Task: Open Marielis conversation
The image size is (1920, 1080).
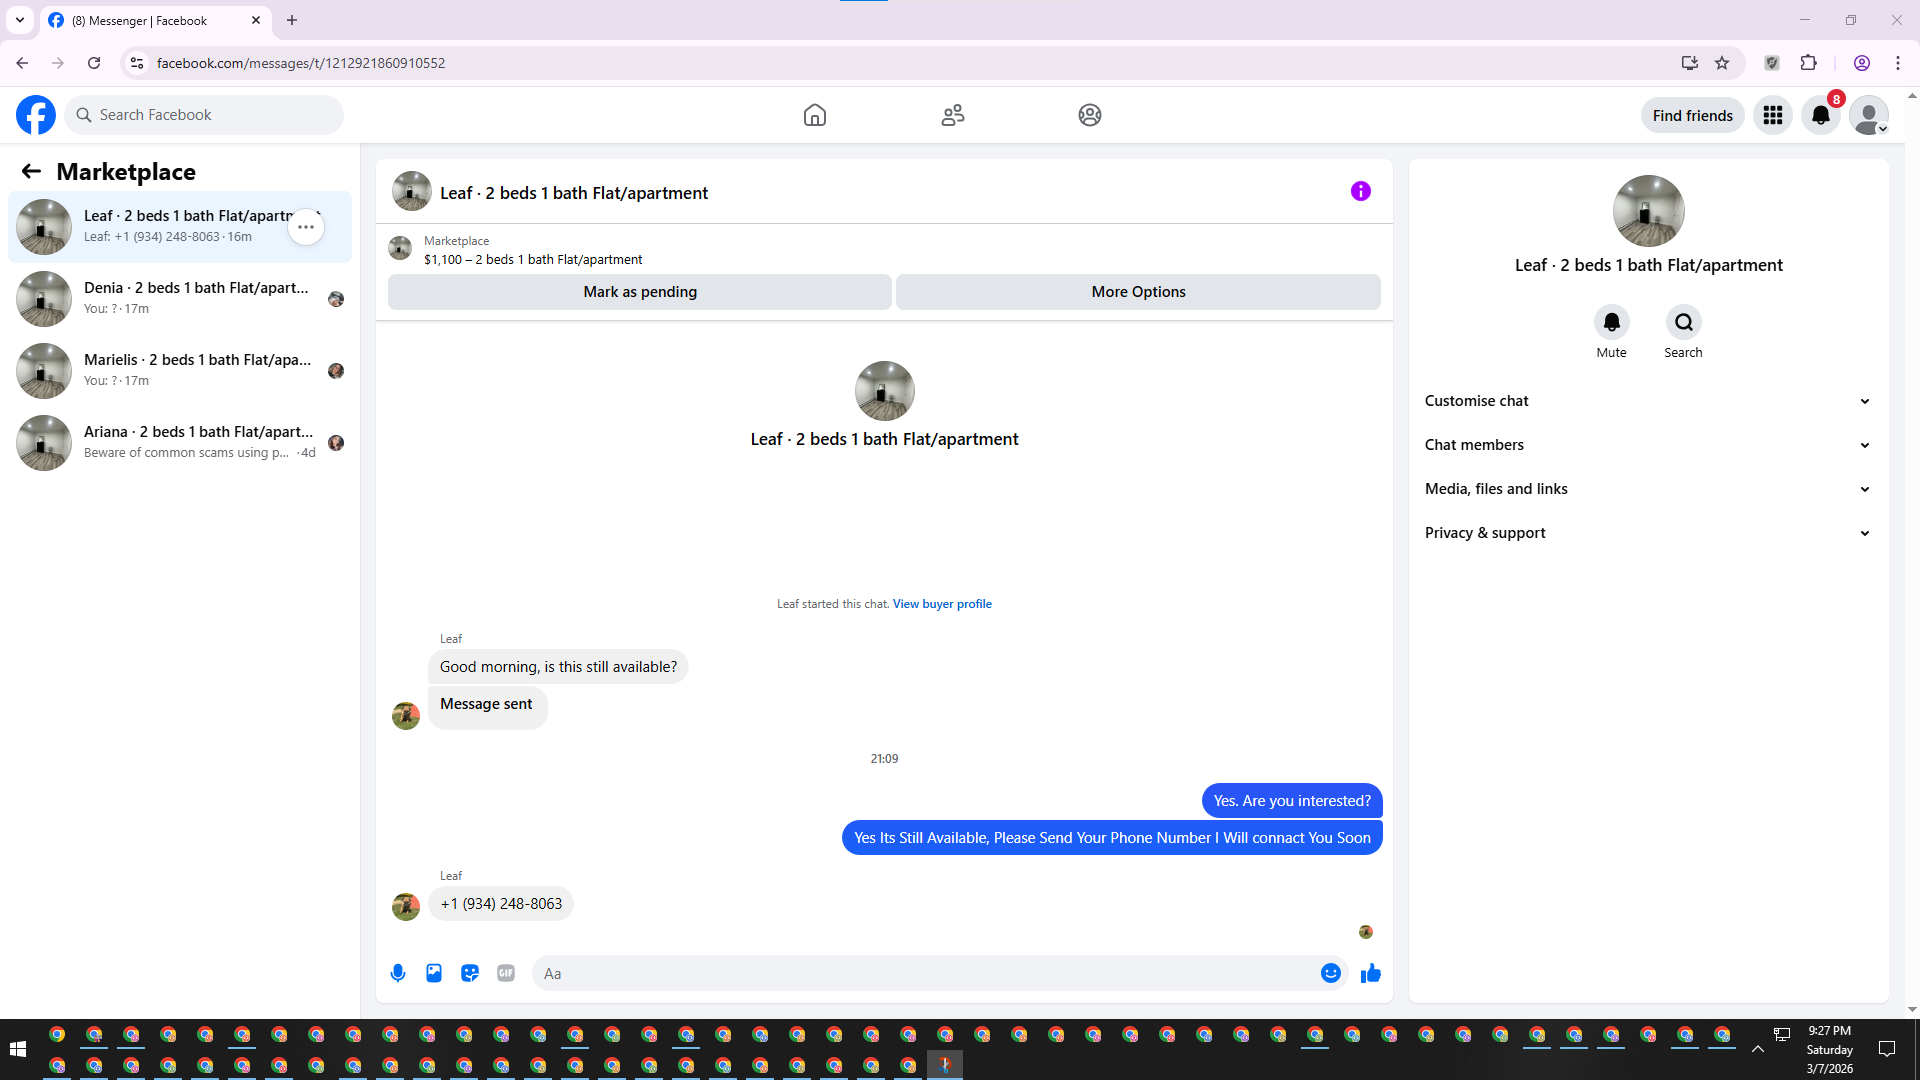Action: click(x=180, y=371)
